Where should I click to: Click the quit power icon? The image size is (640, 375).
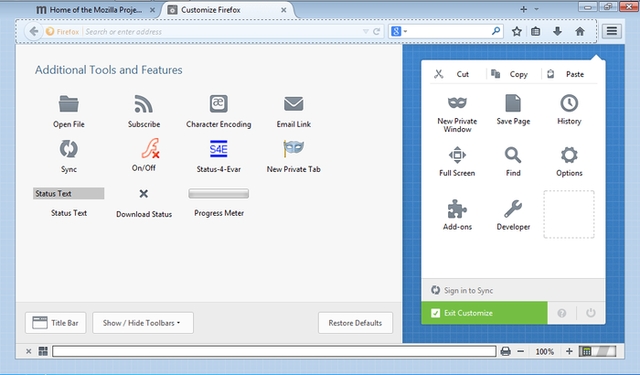tap(591, 313)
